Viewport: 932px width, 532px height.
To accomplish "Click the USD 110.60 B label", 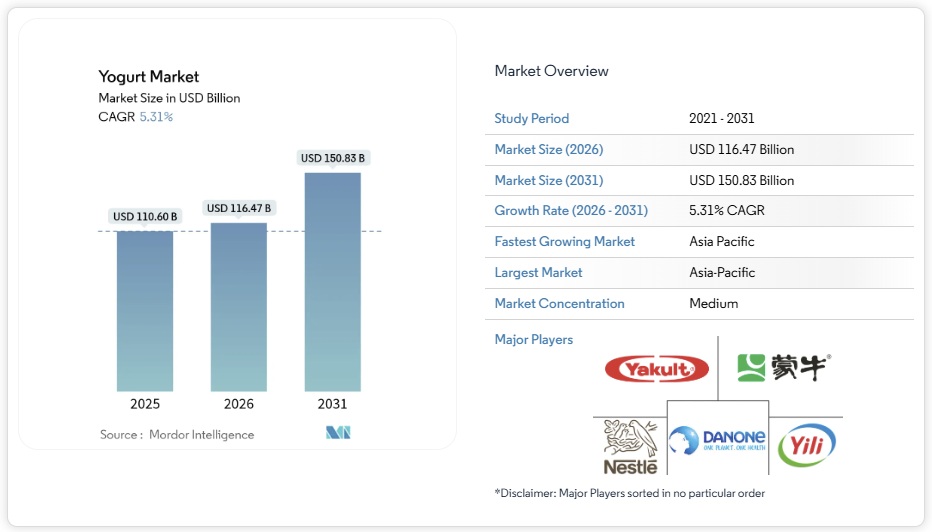I will pos(145,216).
